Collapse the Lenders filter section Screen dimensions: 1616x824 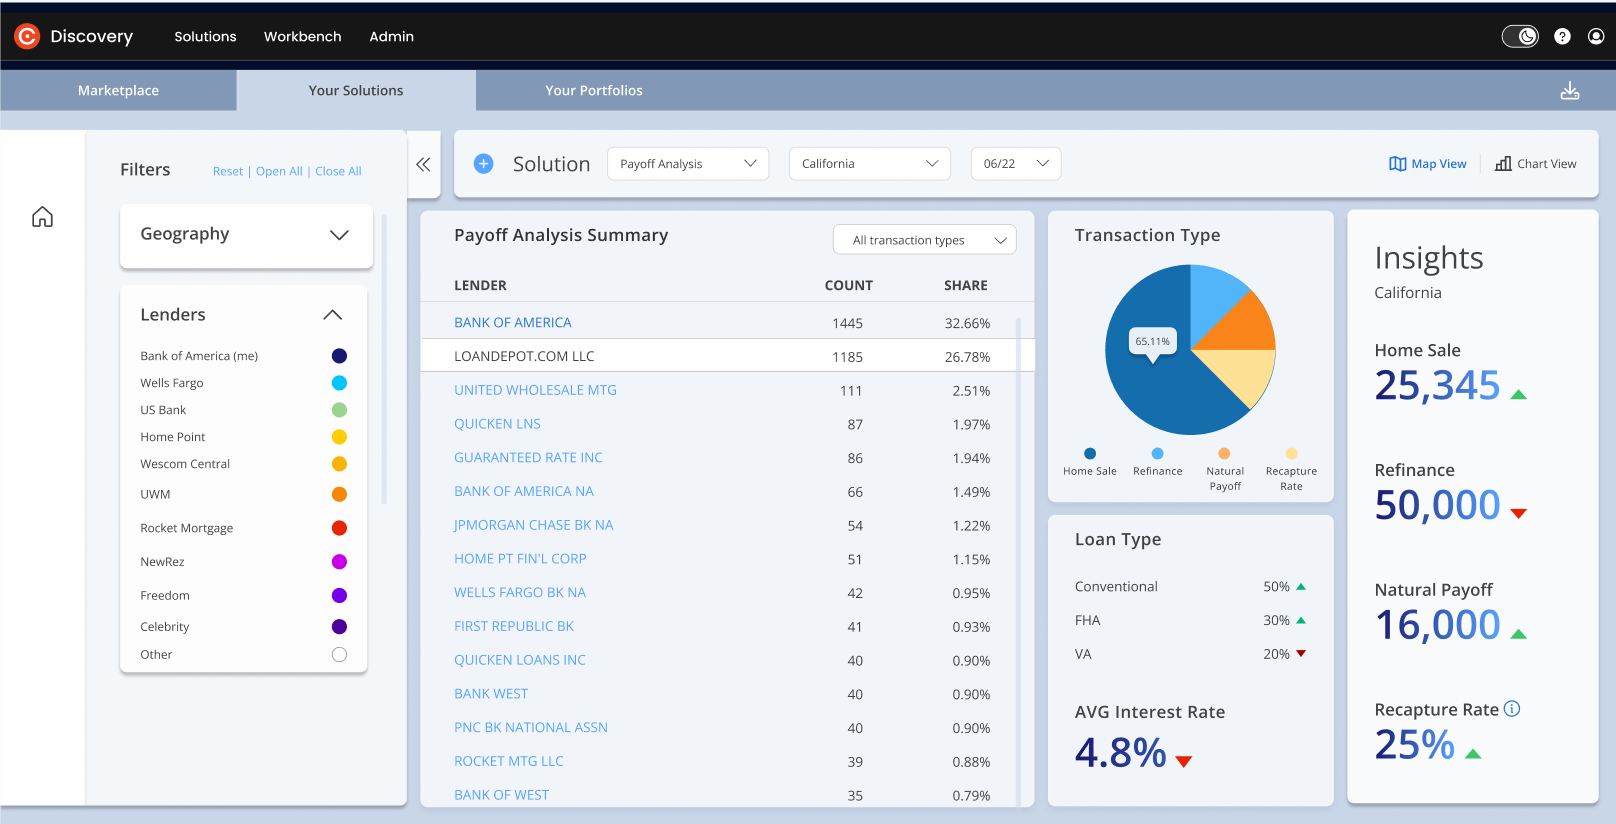(x=333, y=315)
